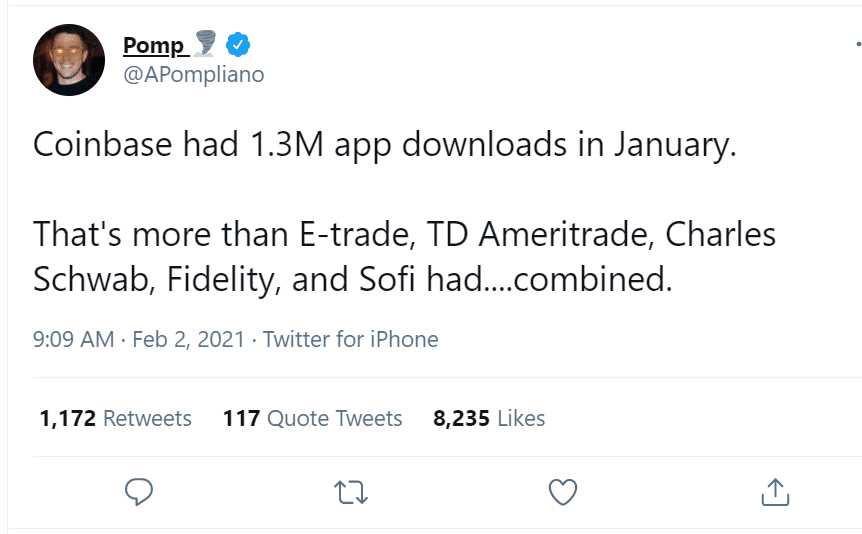Image resolution: width=862 pixels, height=534 pixels.
Task: Click the word Coinbase in the tweet
Action: (x=103, y=145)
